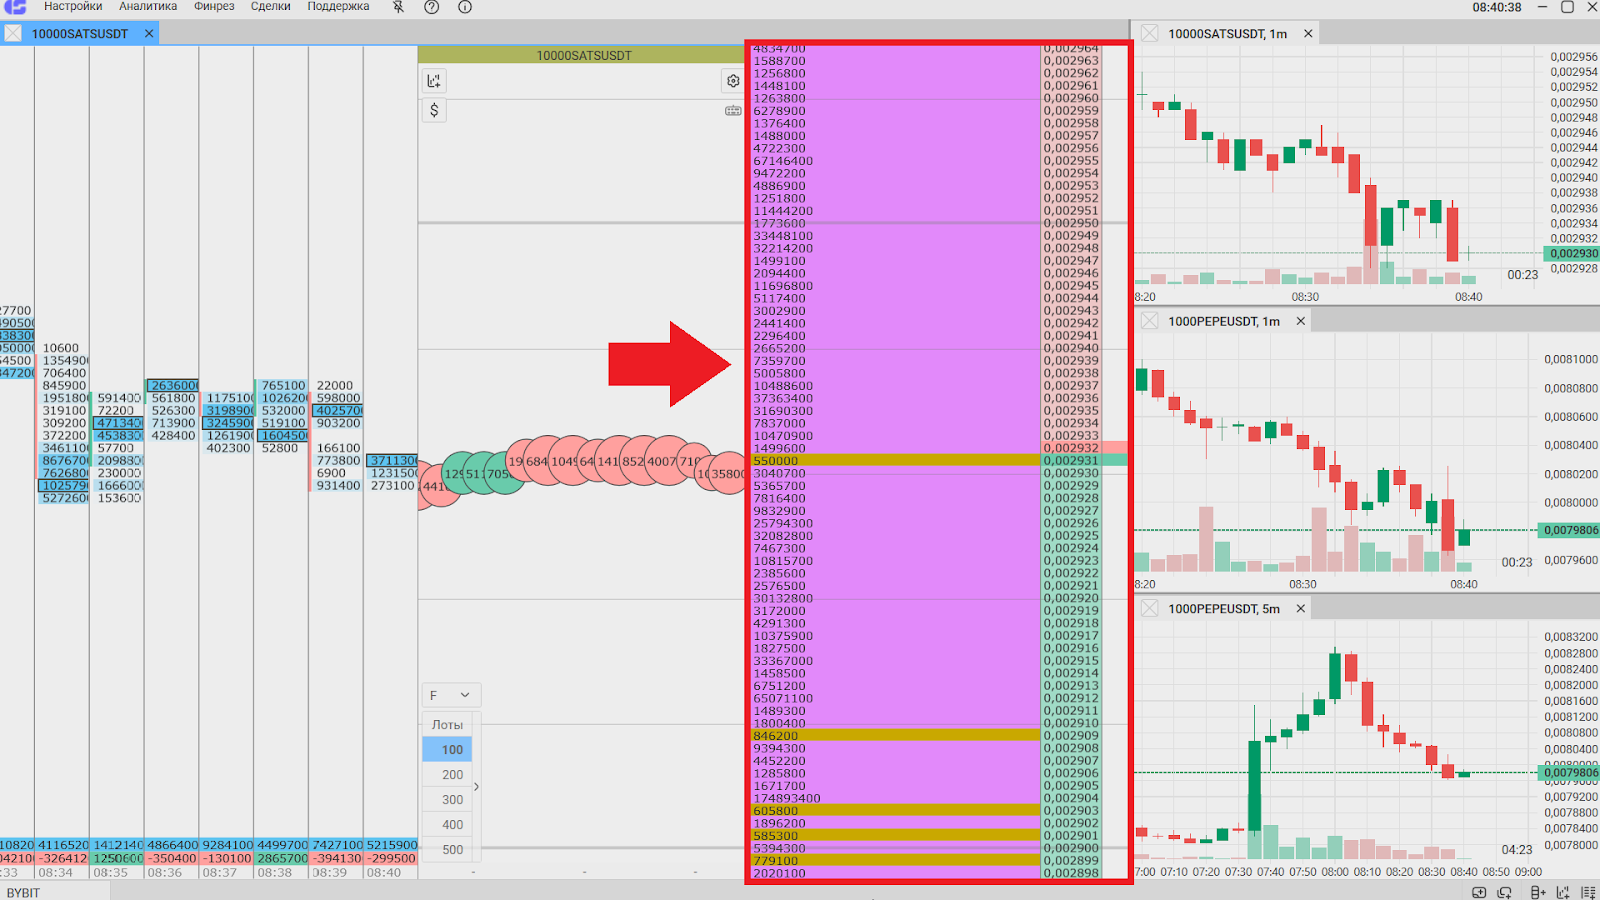Open the F dropdown above lots
The width and height of the screenshot is (1600, 900).
(451, 695)
